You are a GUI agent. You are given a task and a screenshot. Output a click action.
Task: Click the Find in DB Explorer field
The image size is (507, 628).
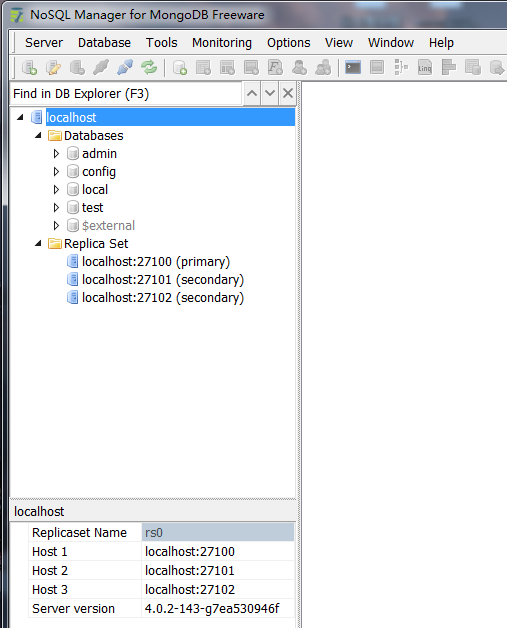[x=126, y=94]
